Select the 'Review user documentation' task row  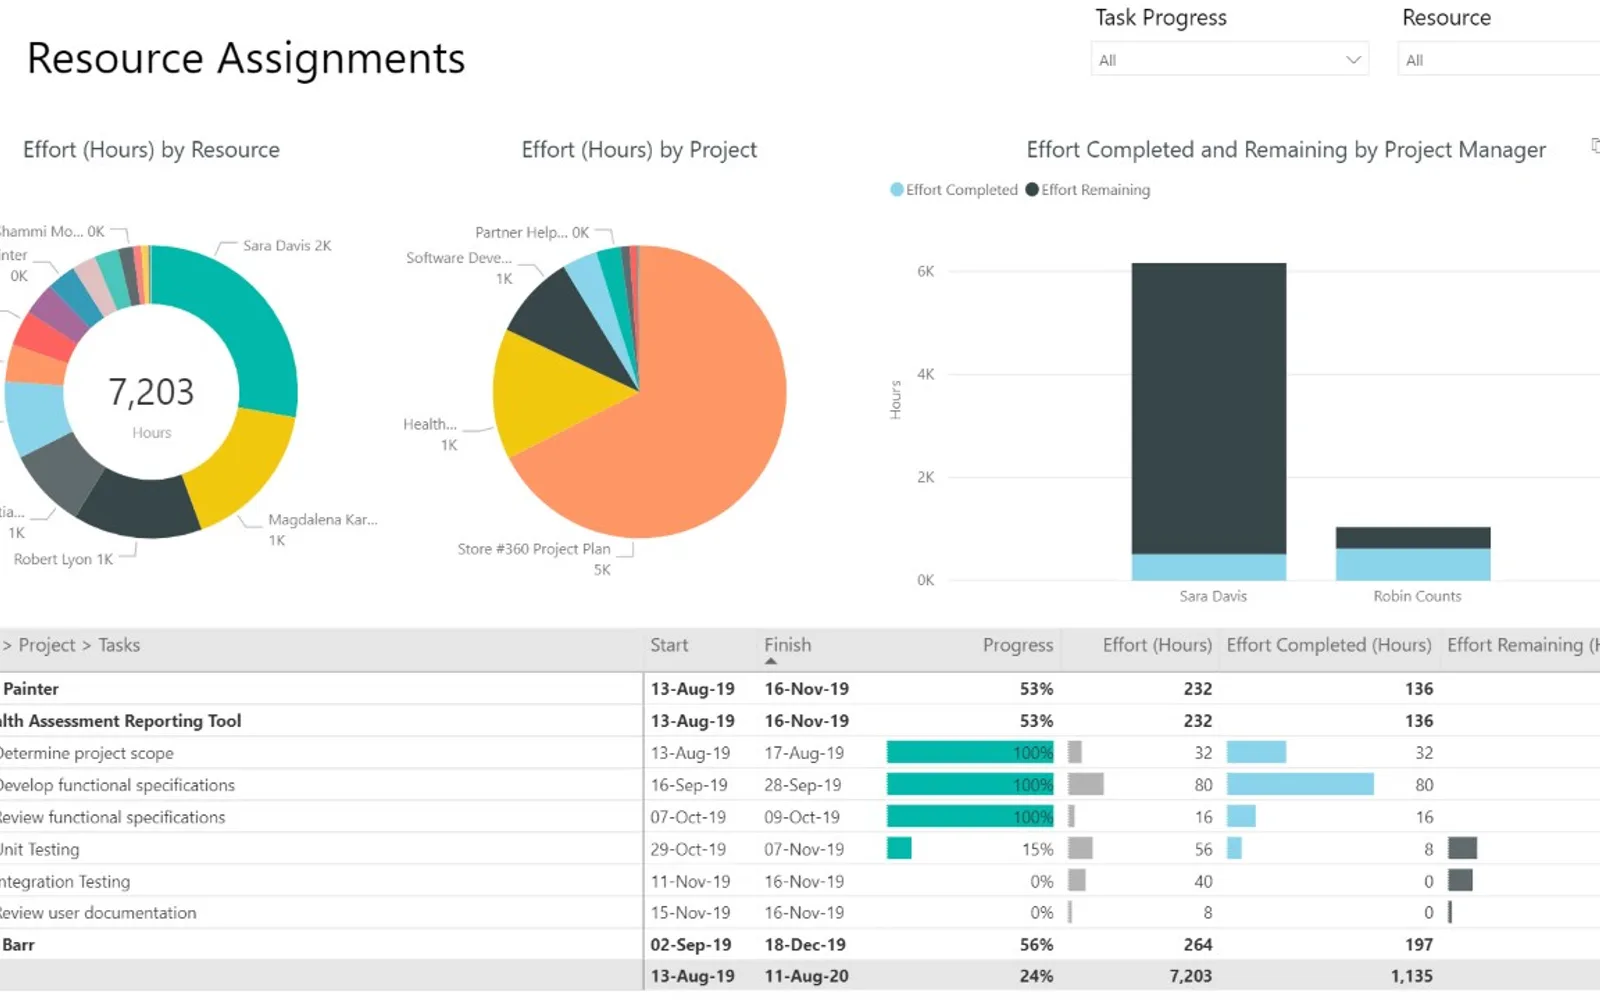[800, 913]
